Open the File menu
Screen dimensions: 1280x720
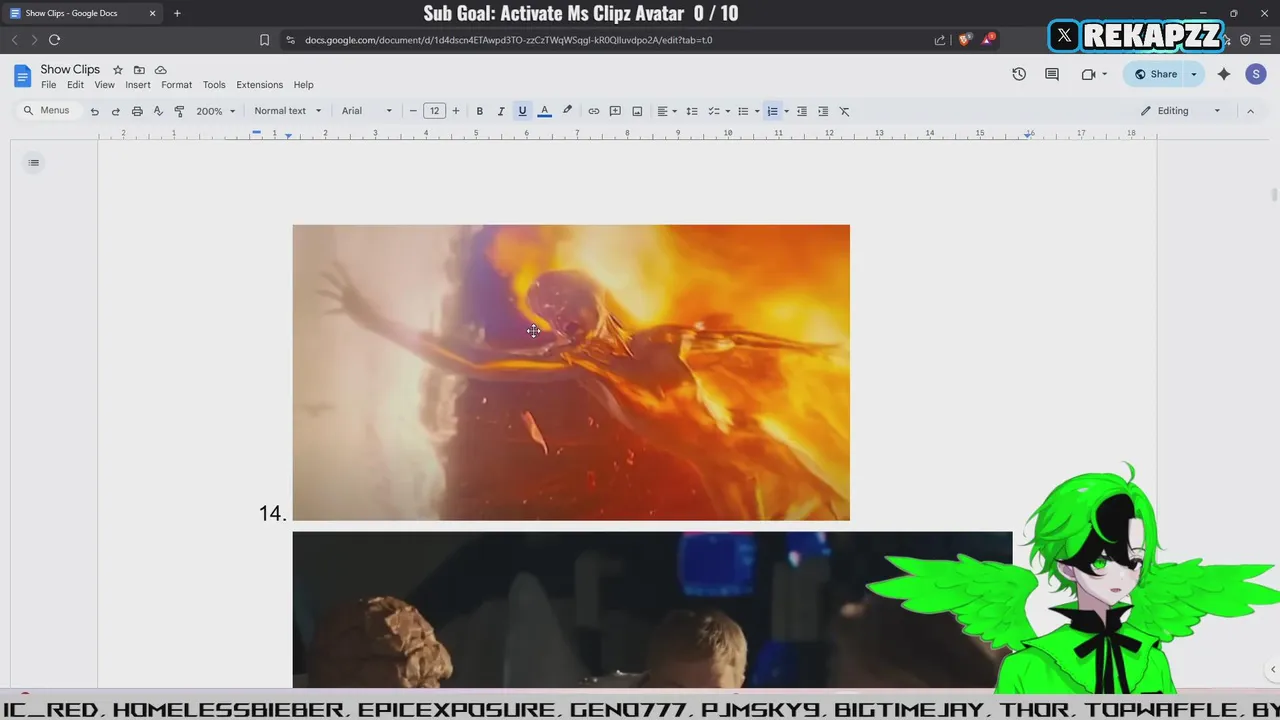[x=48, y=85]
